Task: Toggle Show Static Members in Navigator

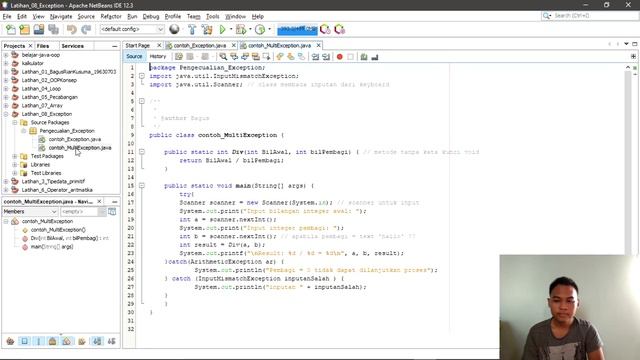Action: 39,341
